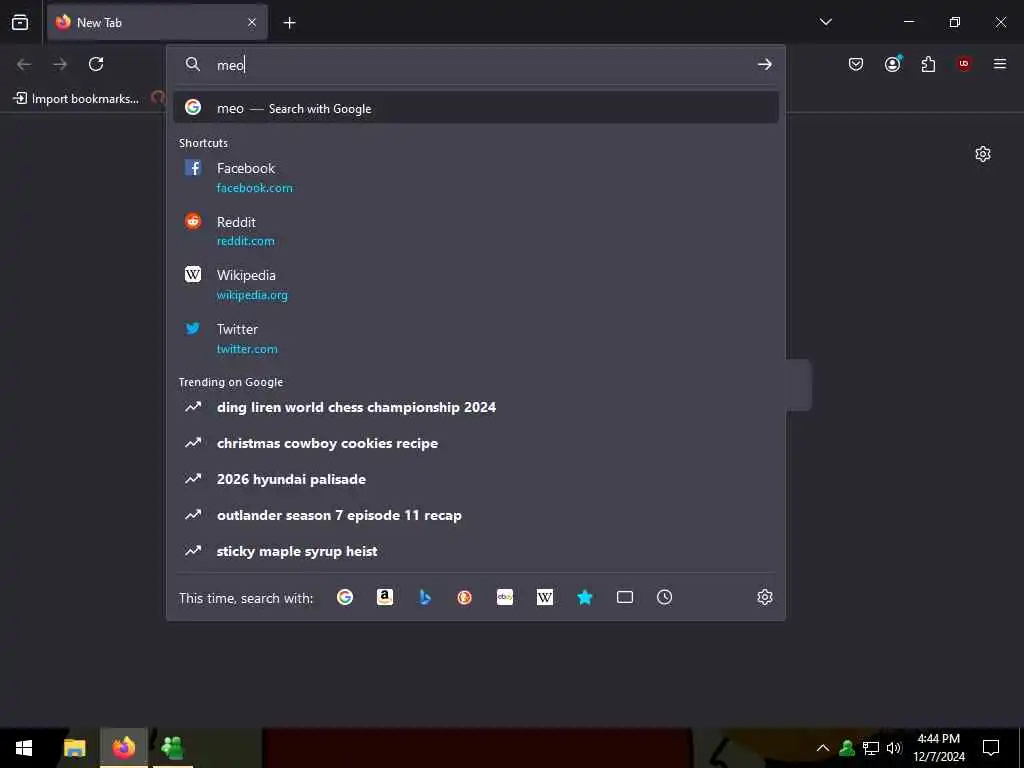
Task: Open Wikipedia shortcut suggestion
Action: pos(476,285)
